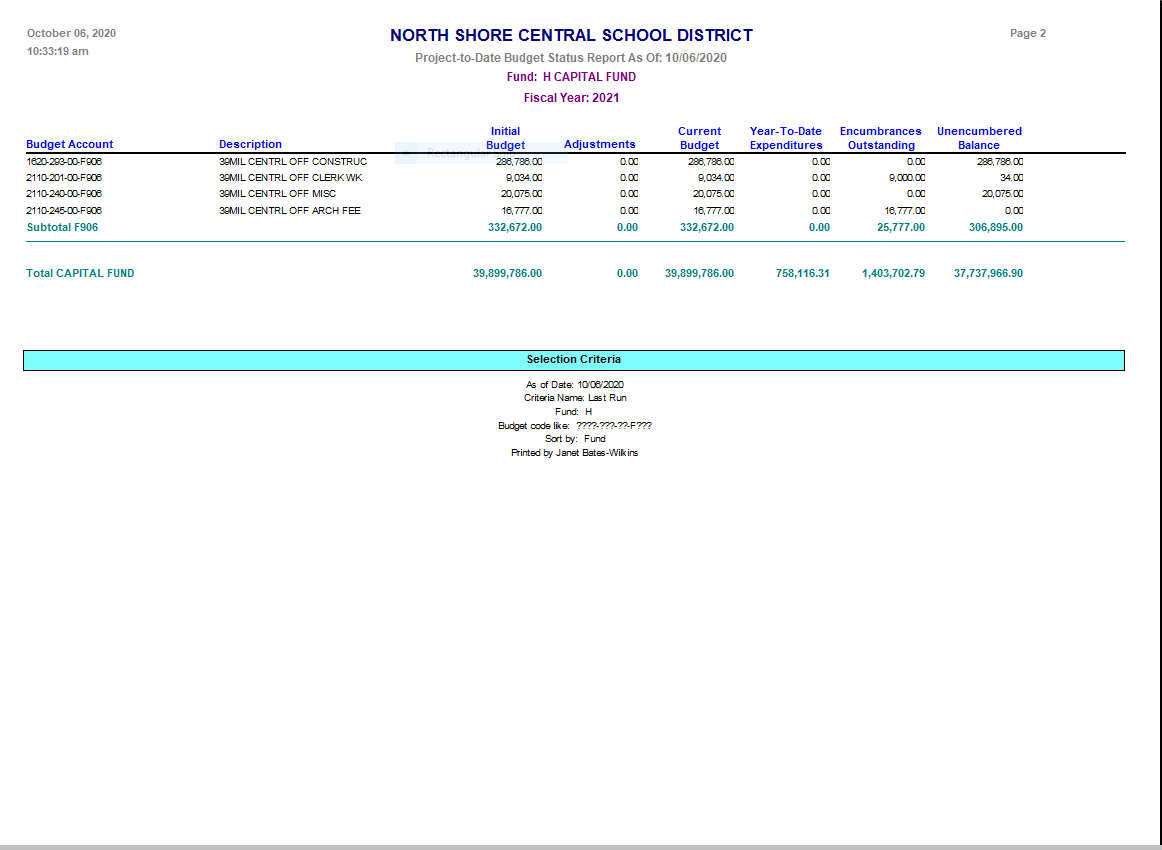Click CONSTRUC row Unencumbered Balance '286,786.00'
The image size is (1162, 850).
click(x=1000, y=162)
